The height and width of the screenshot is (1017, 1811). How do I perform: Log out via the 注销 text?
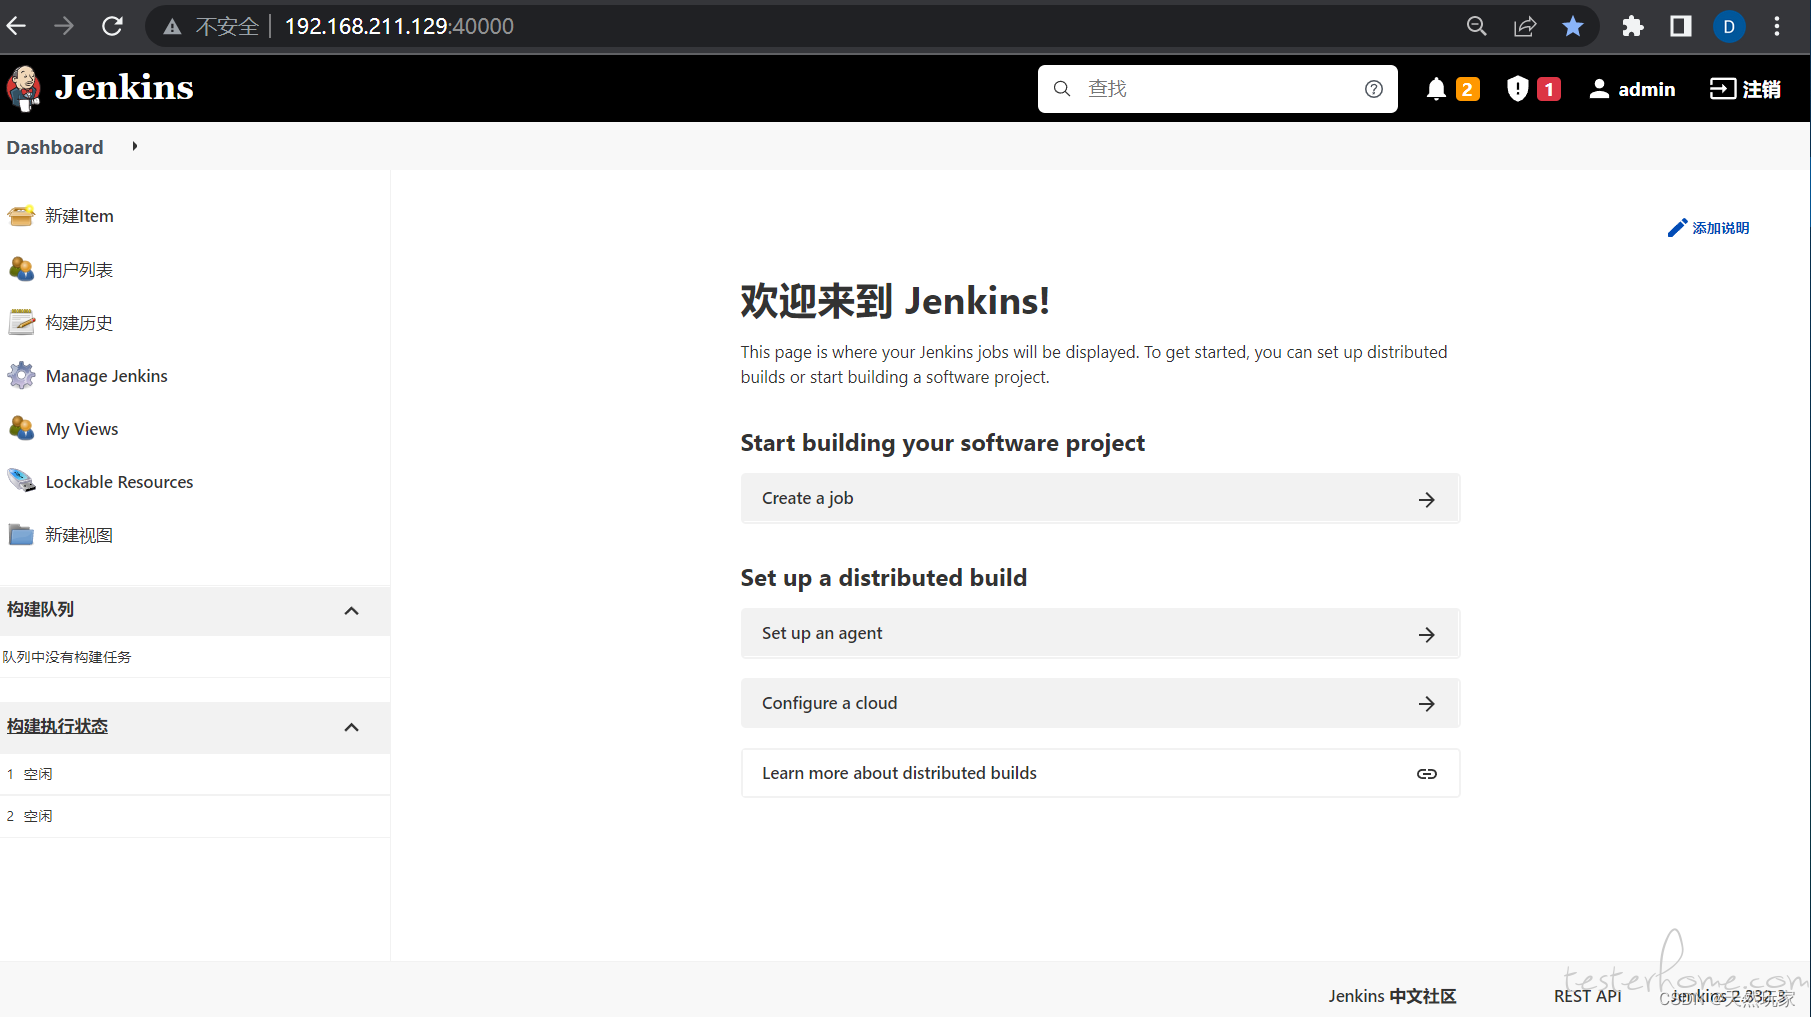coord(1761,89)
